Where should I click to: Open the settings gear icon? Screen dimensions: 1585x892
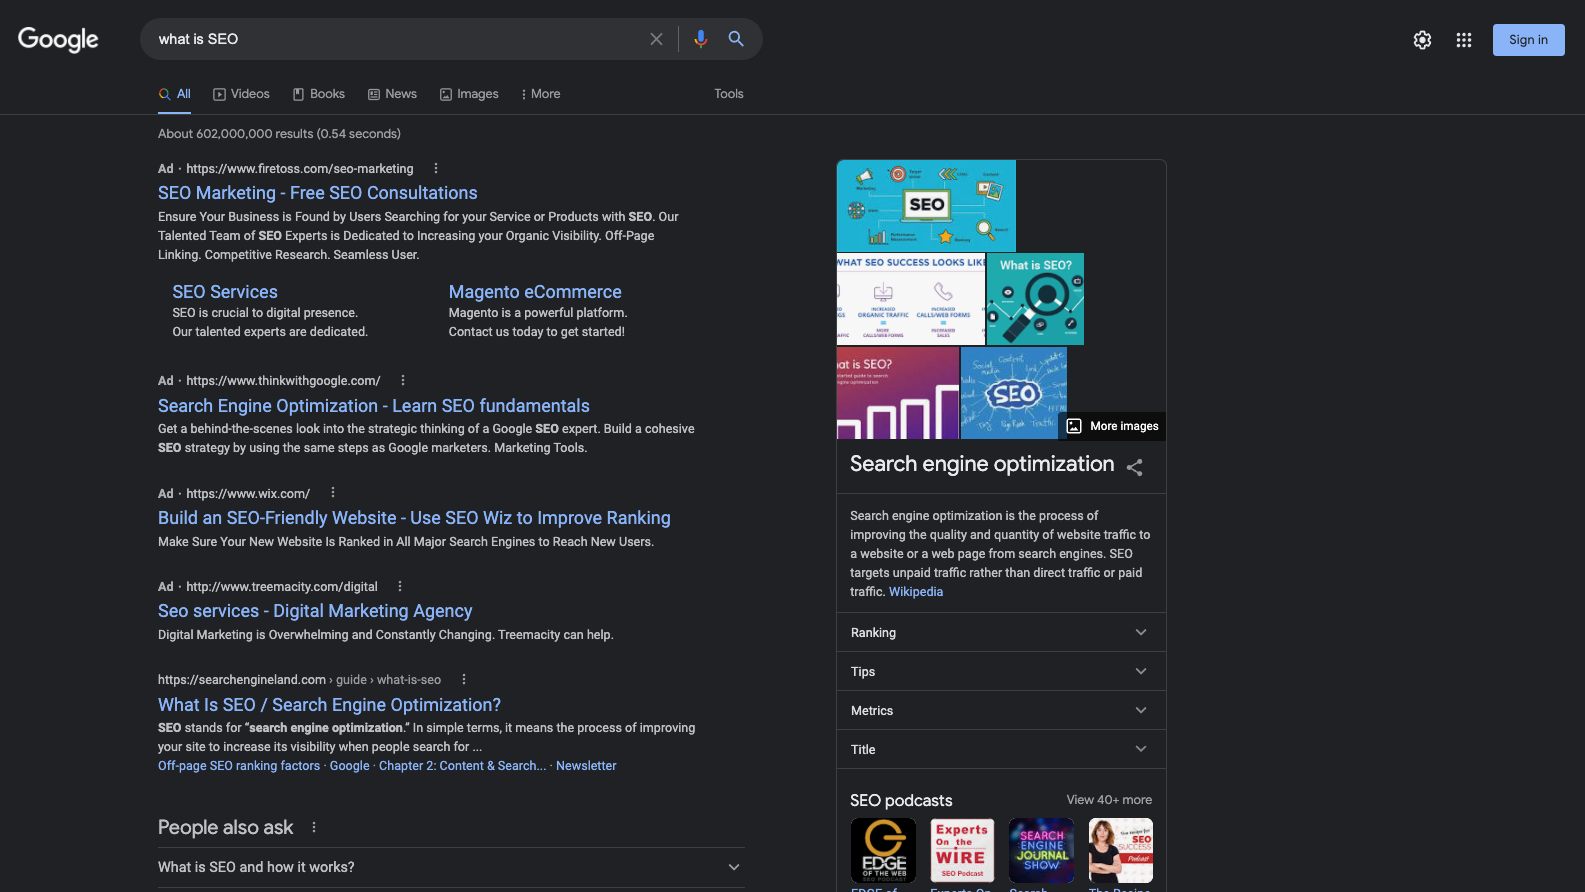point(1422,40)
